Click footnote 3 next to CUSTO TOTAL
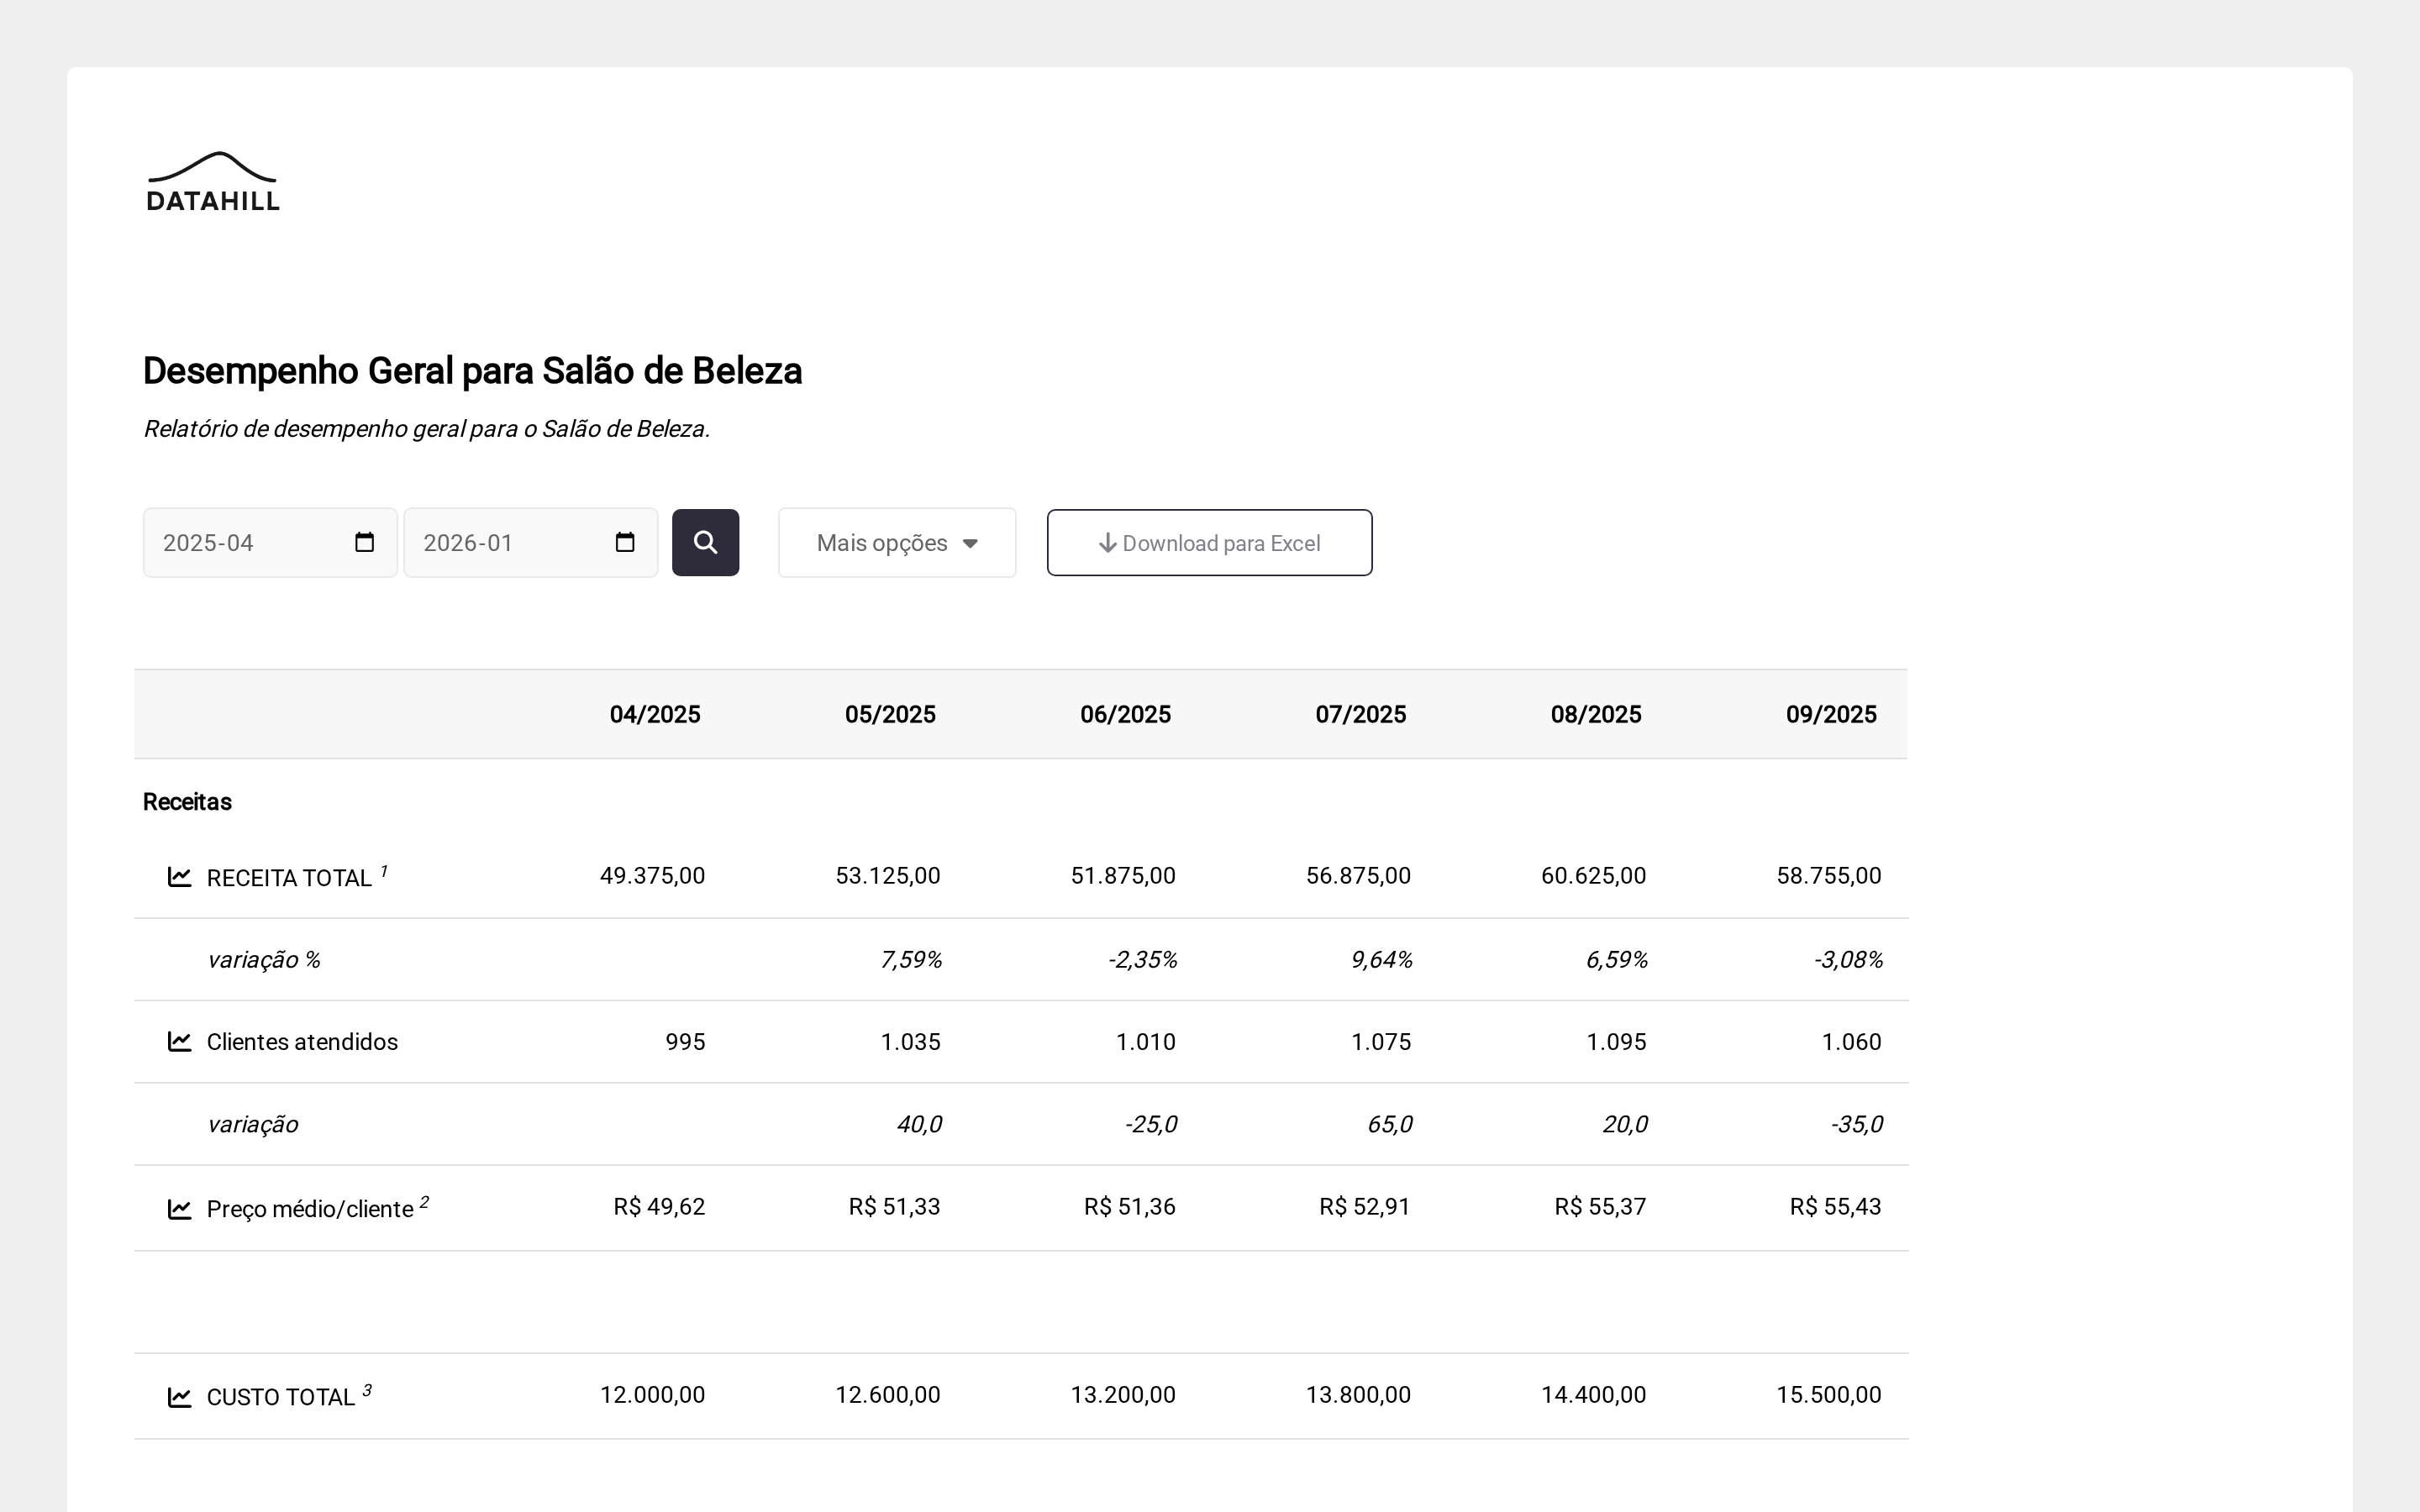Viewport: 2420px width, 1512px height. (367, 1390)
